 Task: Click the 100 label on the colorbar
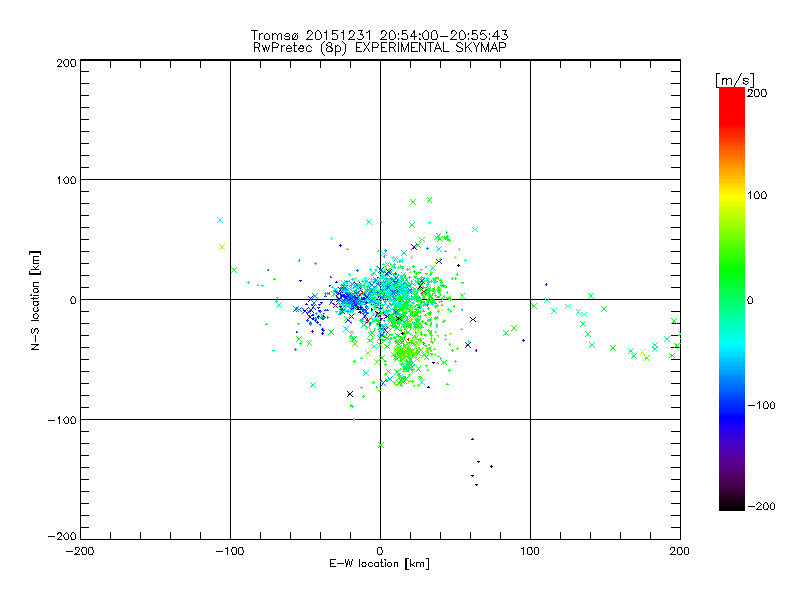click(757, 195)
